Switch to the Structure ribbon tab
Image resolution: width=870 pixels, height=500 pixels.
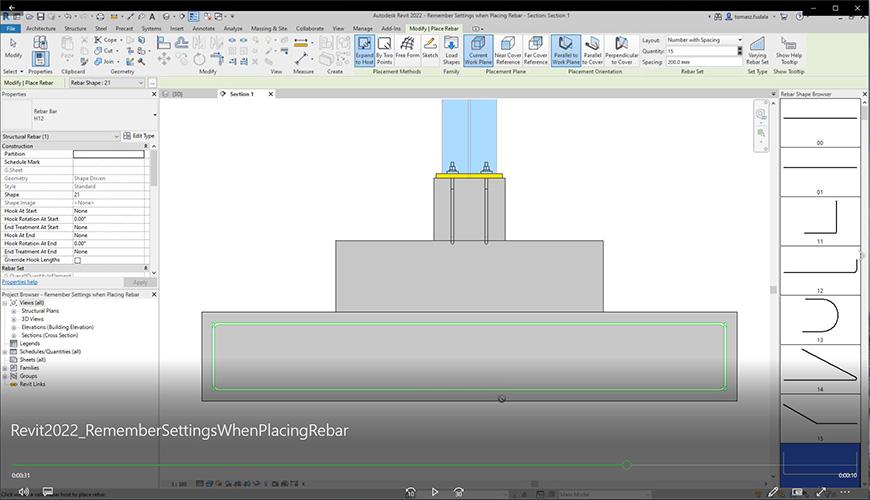(x=75, y=28)
